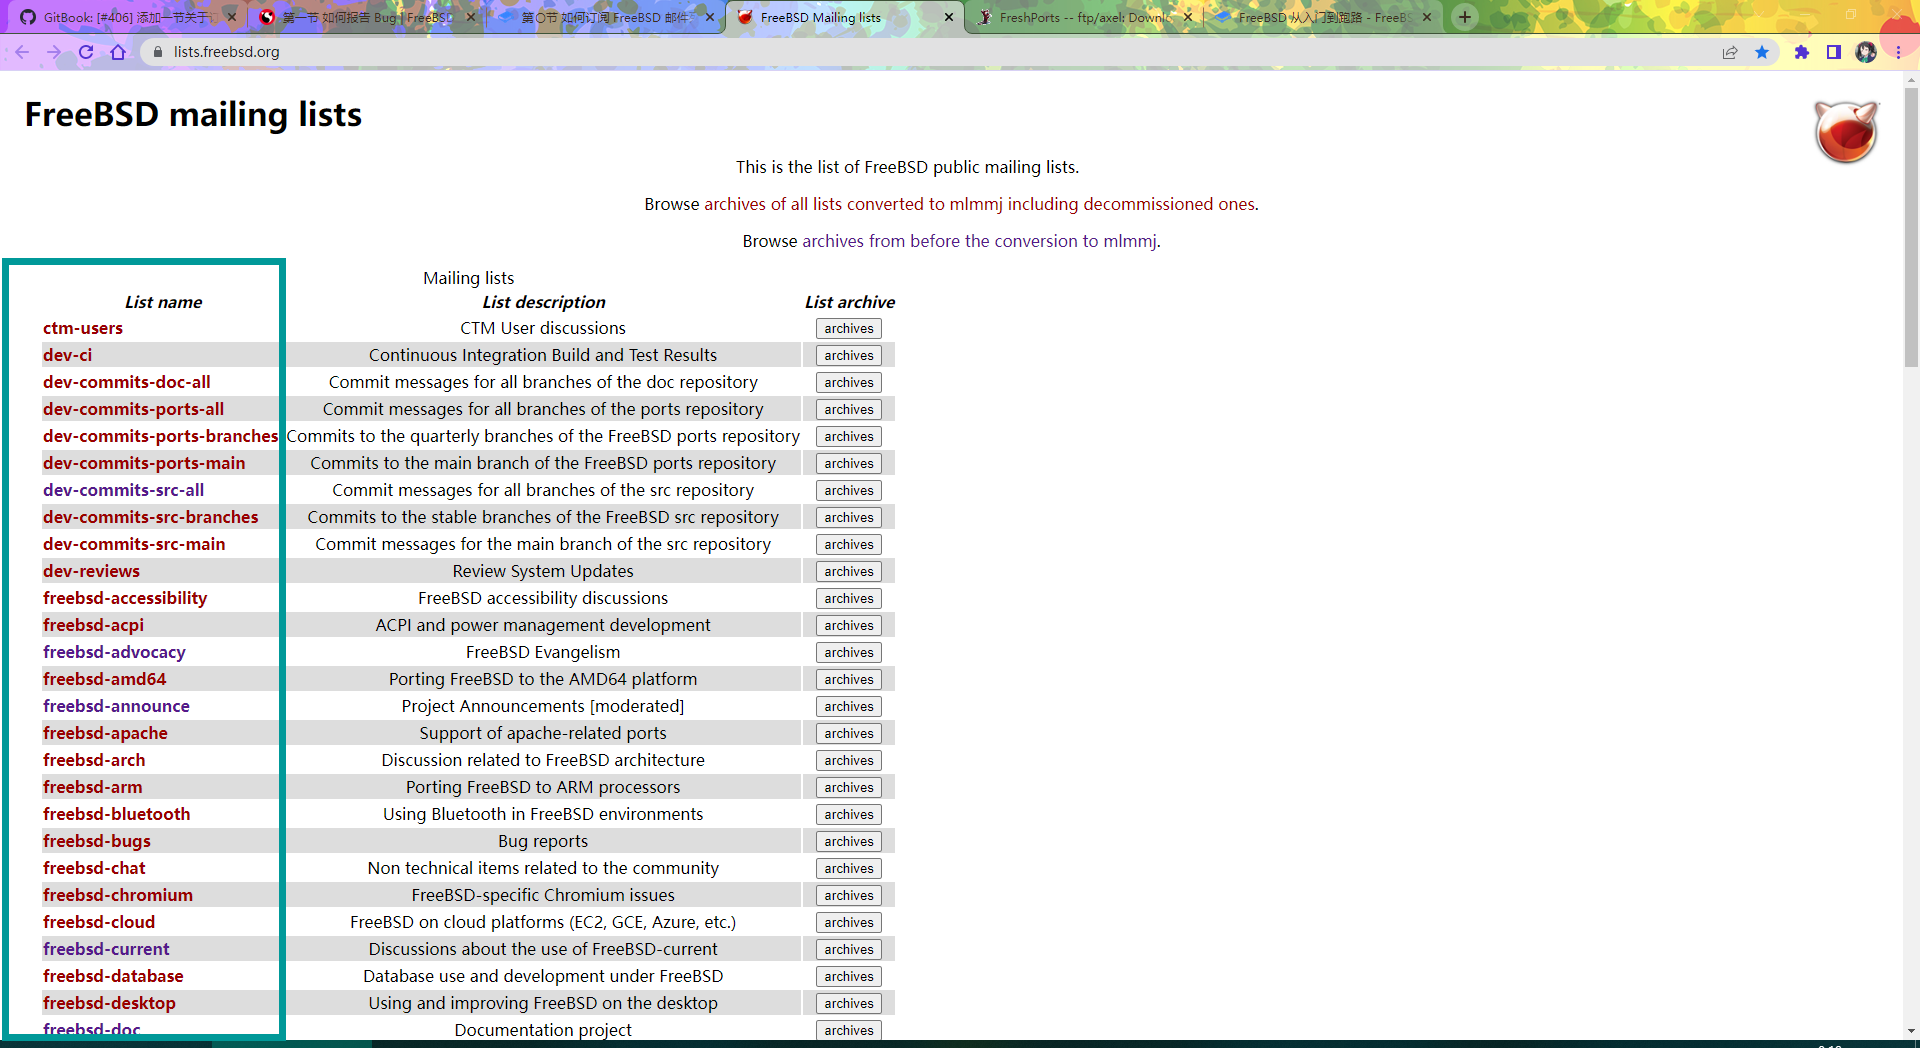The height and width of the screenshot is (1048, 1920).
Task: Open the freebsd-announce list
Action: click(116, 706)
